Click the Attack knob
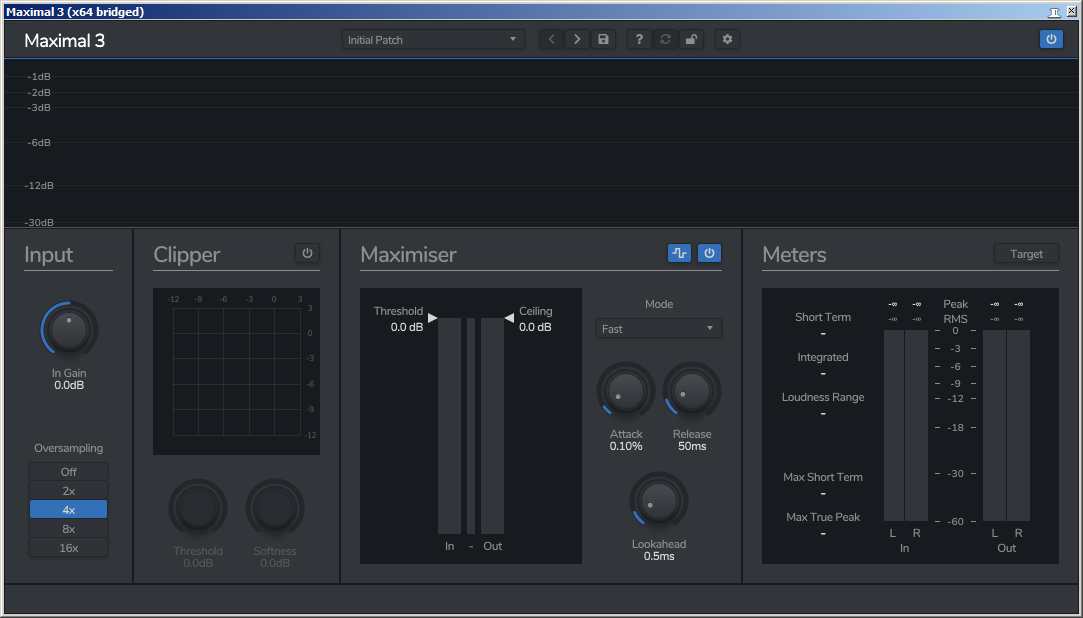1083x618 pixels. pos(626,392)
